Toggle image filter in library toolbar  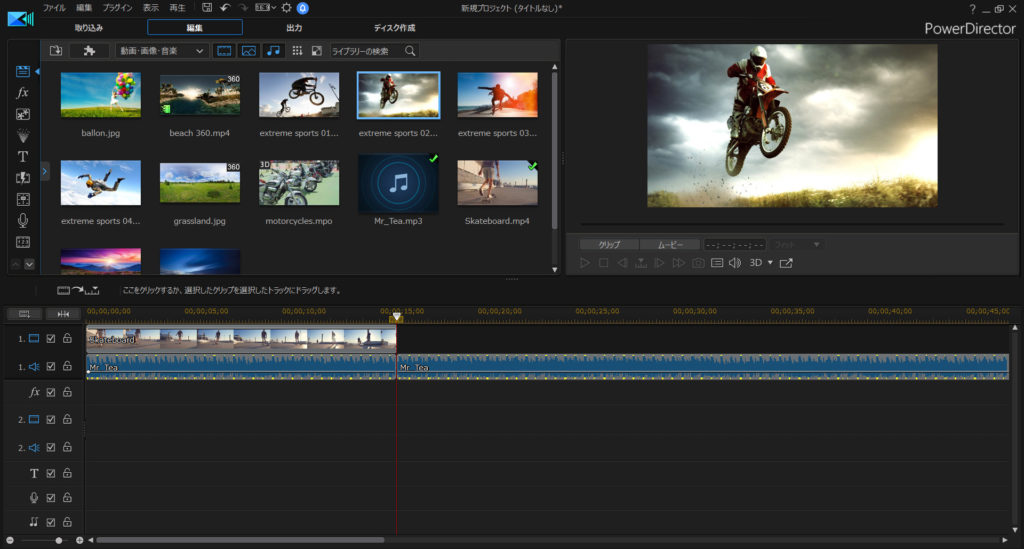[249, 50]
